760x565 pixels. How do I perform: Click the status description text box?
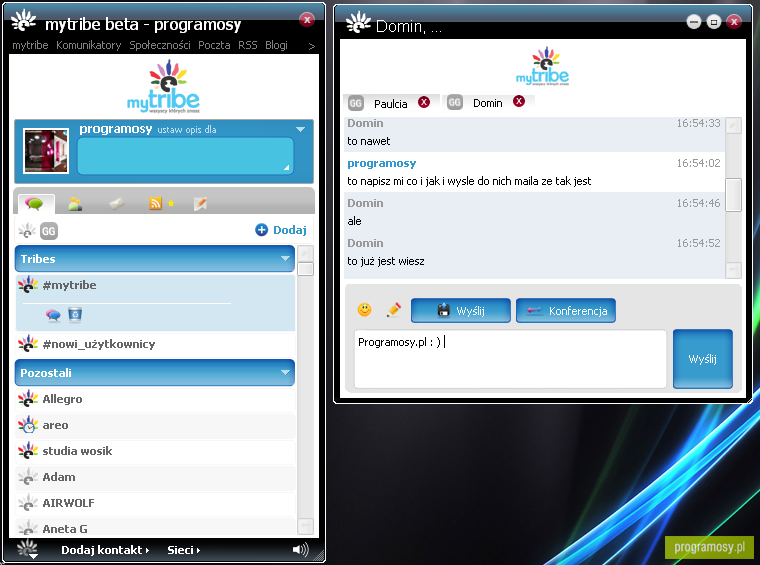coord(186,156)
